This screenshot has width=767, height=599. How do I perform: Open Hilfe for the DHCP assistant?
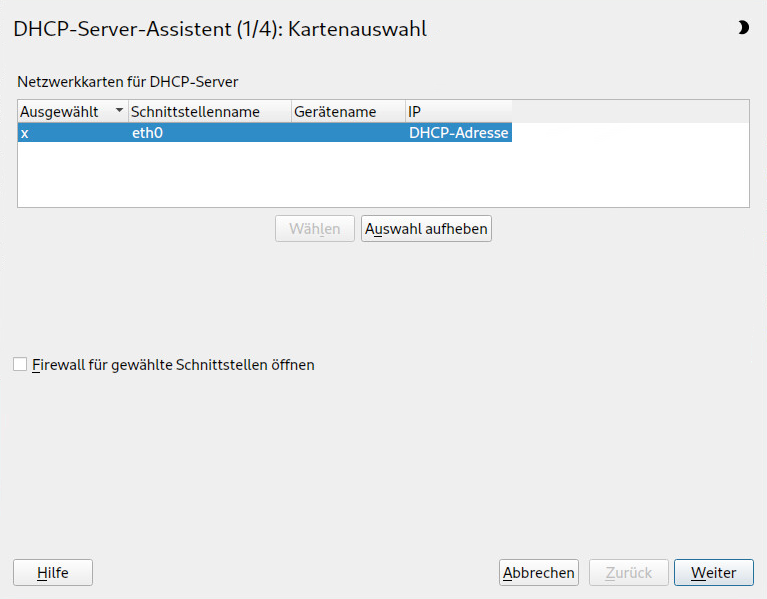[x=53, y=573]
